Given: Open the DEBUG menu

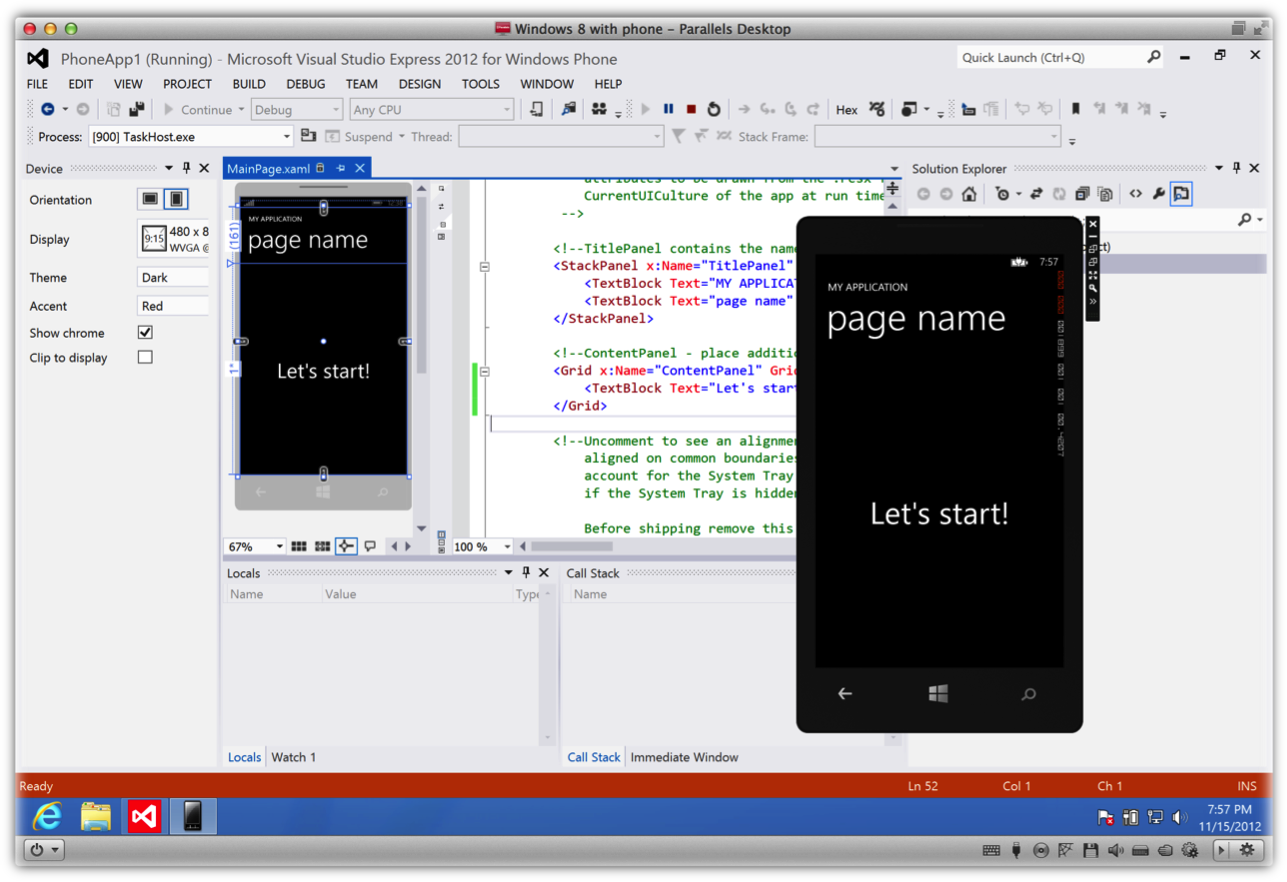Looking at the screenshot, I should pyautogui.click(x=306, y=84).
